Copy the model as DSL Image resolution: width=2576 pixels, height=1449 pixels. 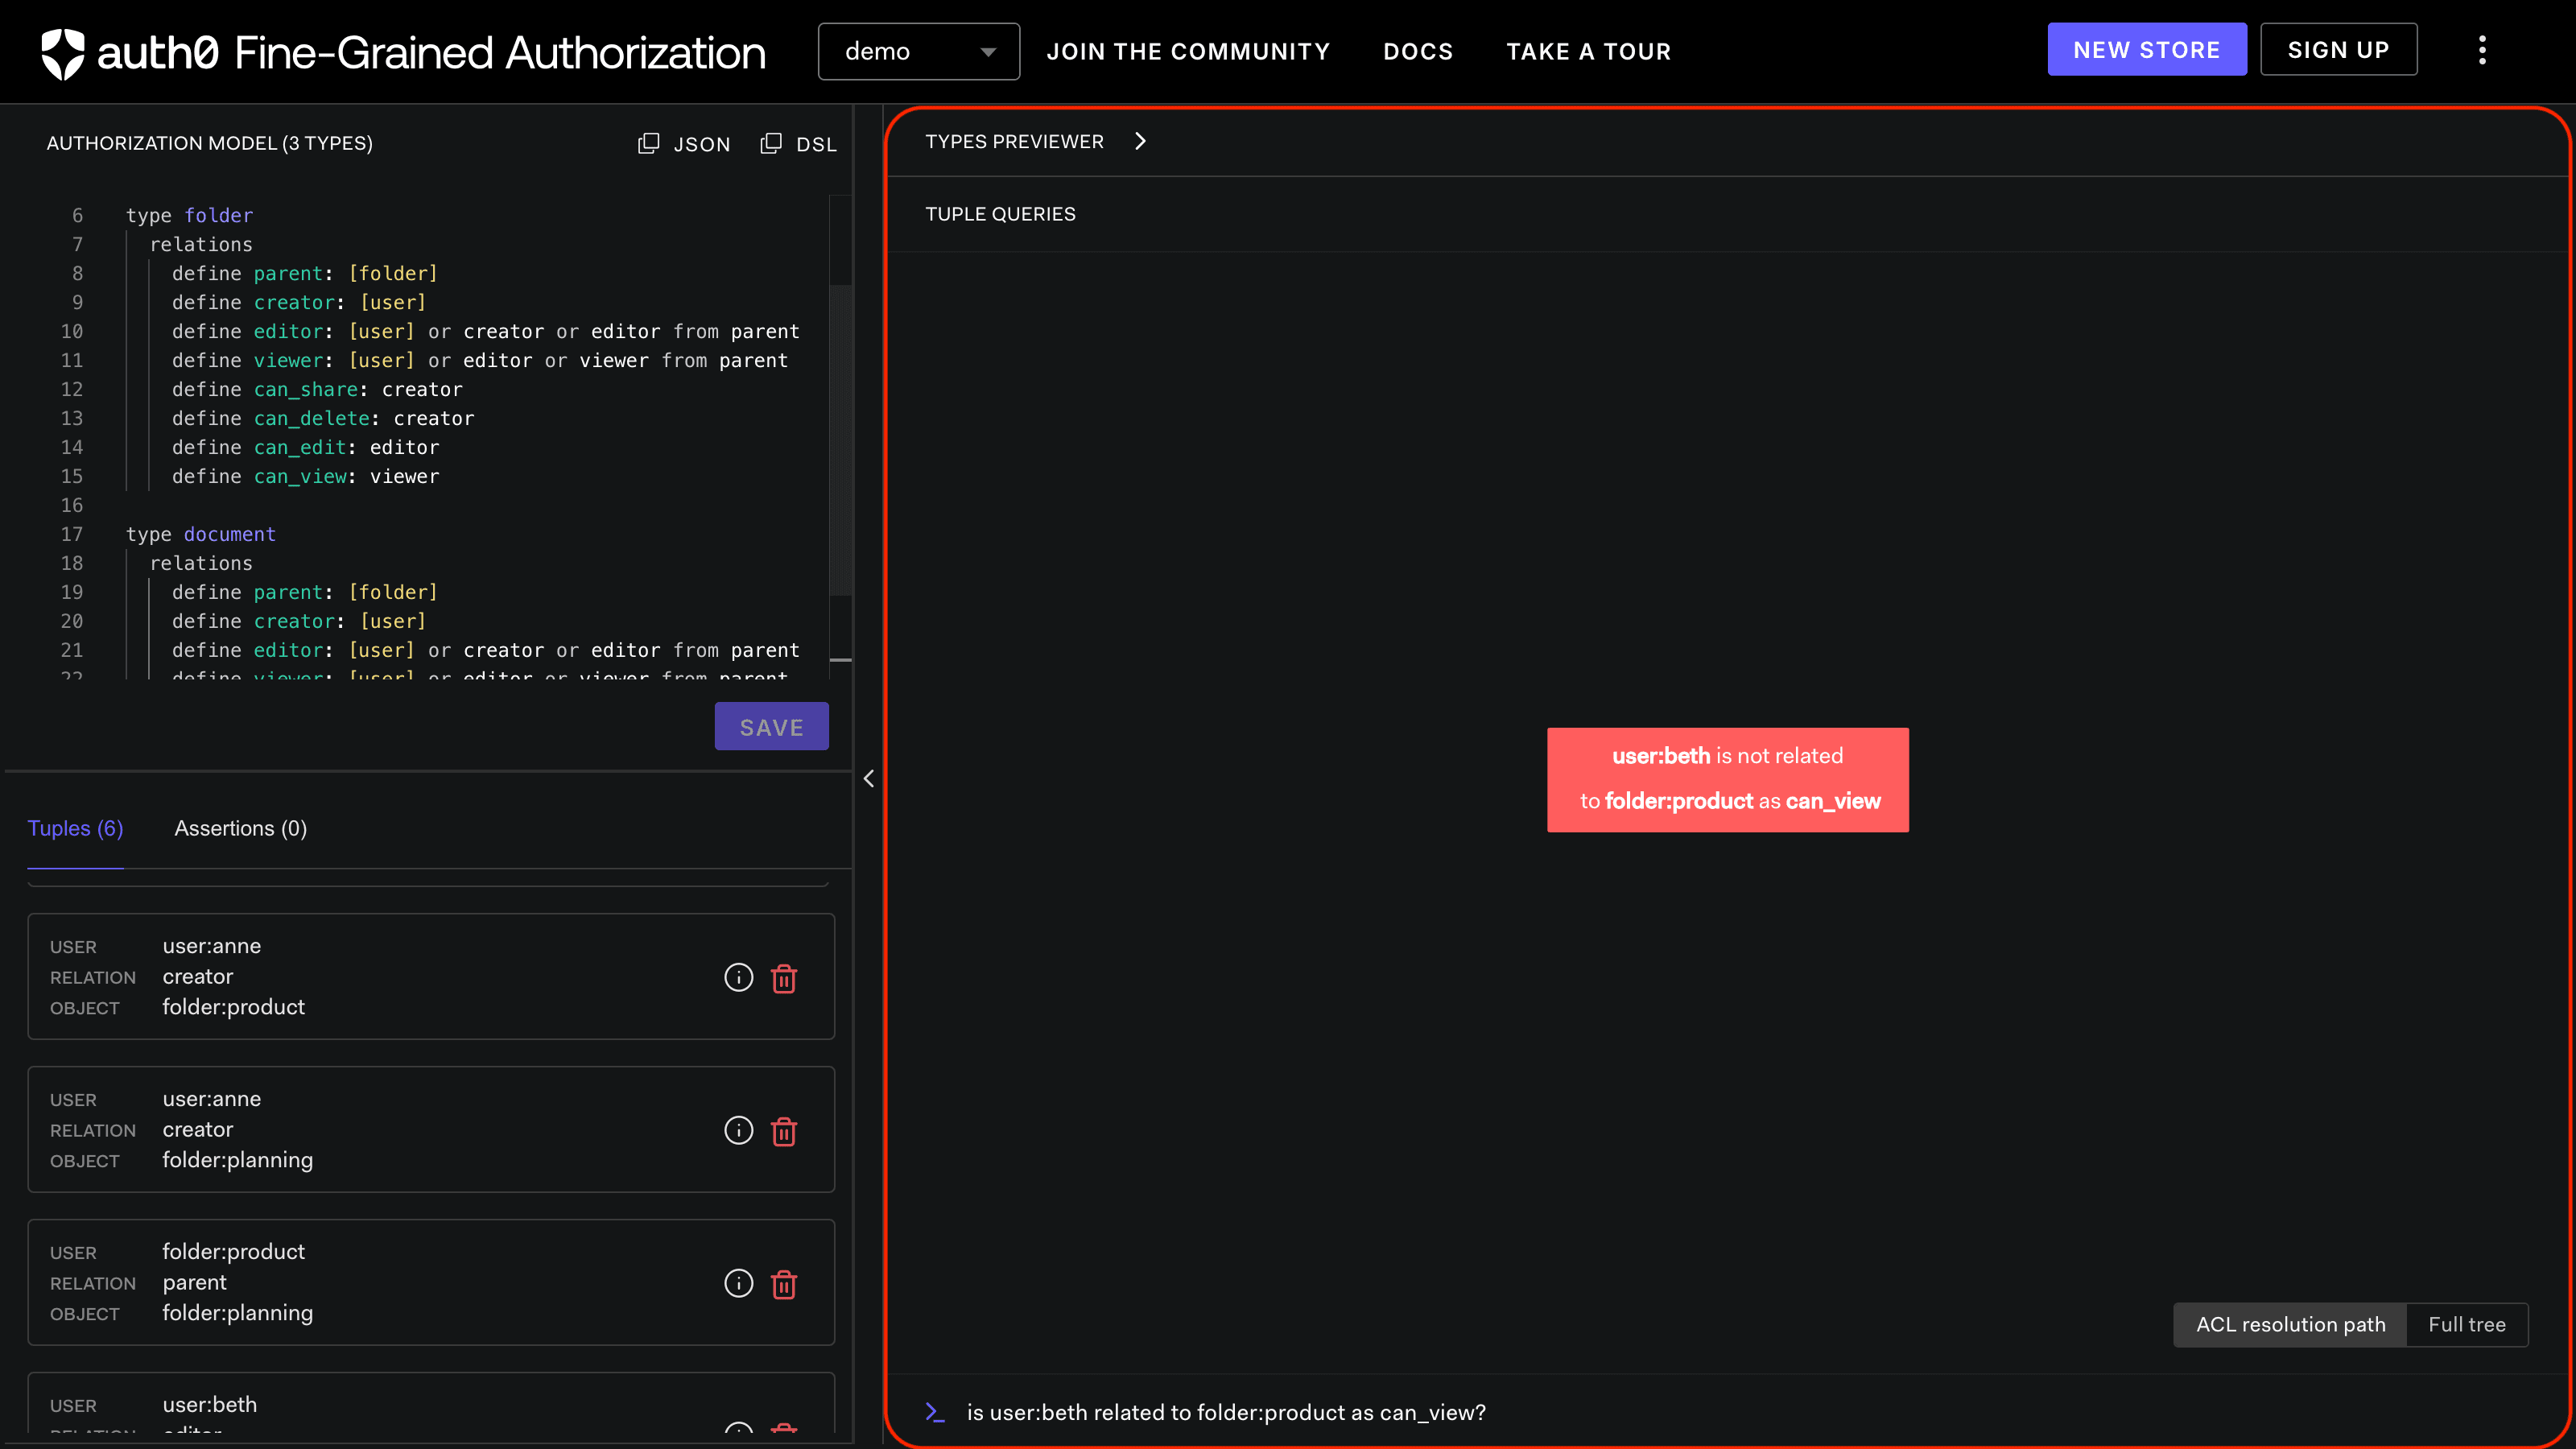tap(799, 144)
